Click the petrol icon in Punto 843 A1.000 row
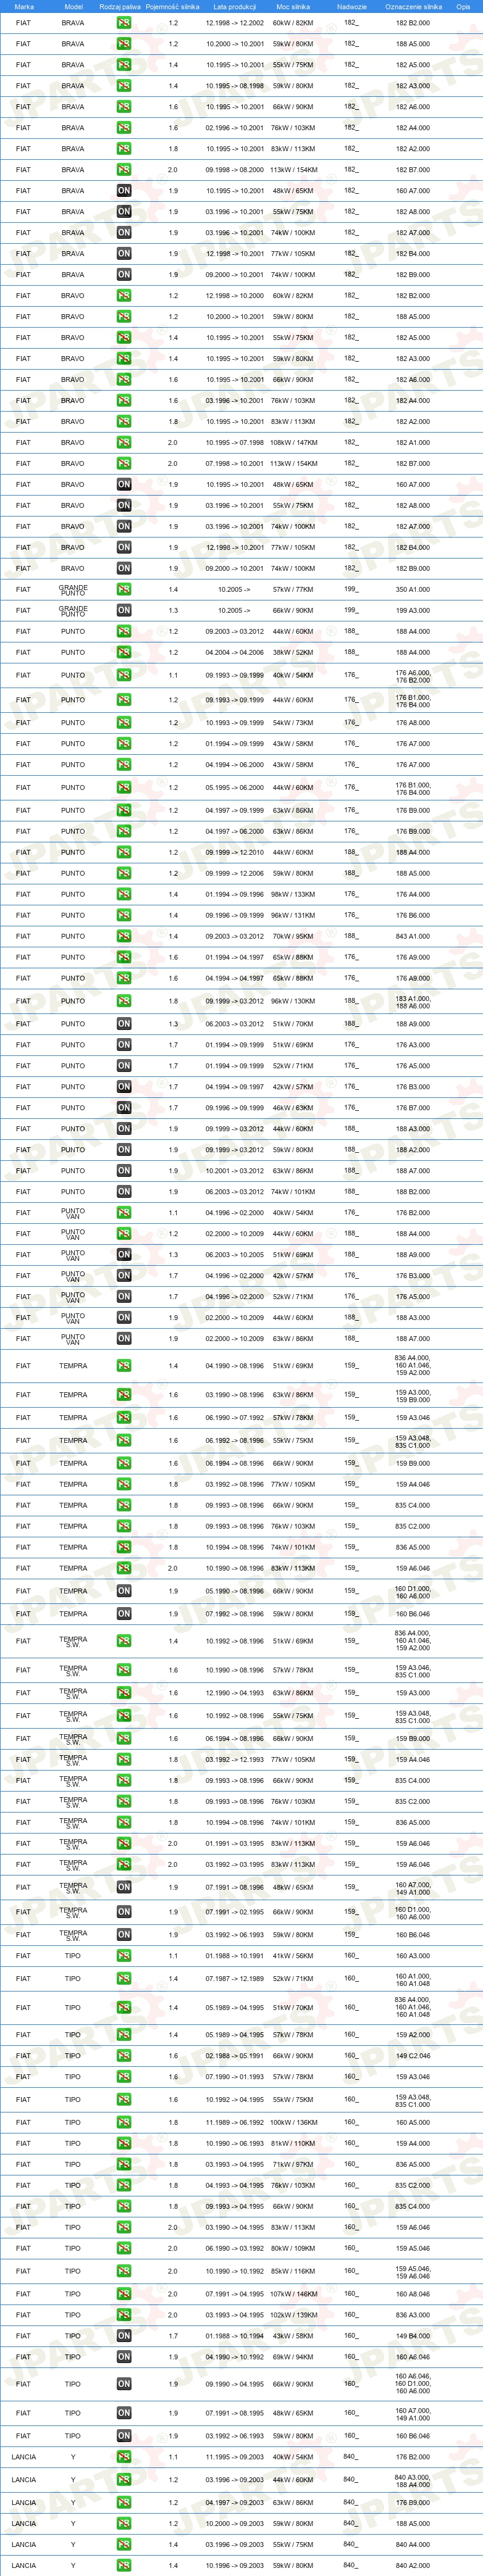483x2576 pixels. (124, 937)
